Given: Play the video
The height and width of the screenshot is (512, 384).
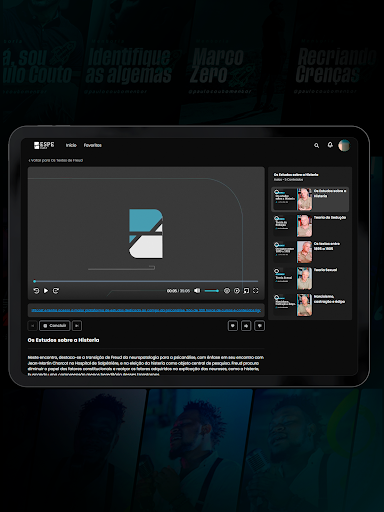Looking at the screenshot, I should pos(46,291).
